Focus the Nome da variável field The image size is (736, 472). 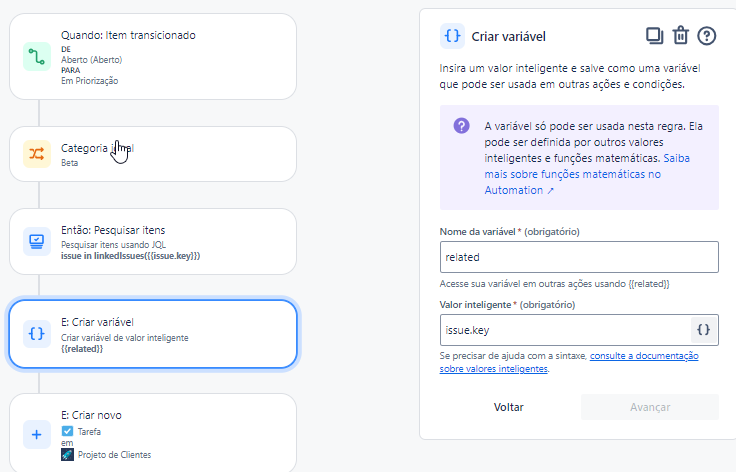click(x=579, y=257)
